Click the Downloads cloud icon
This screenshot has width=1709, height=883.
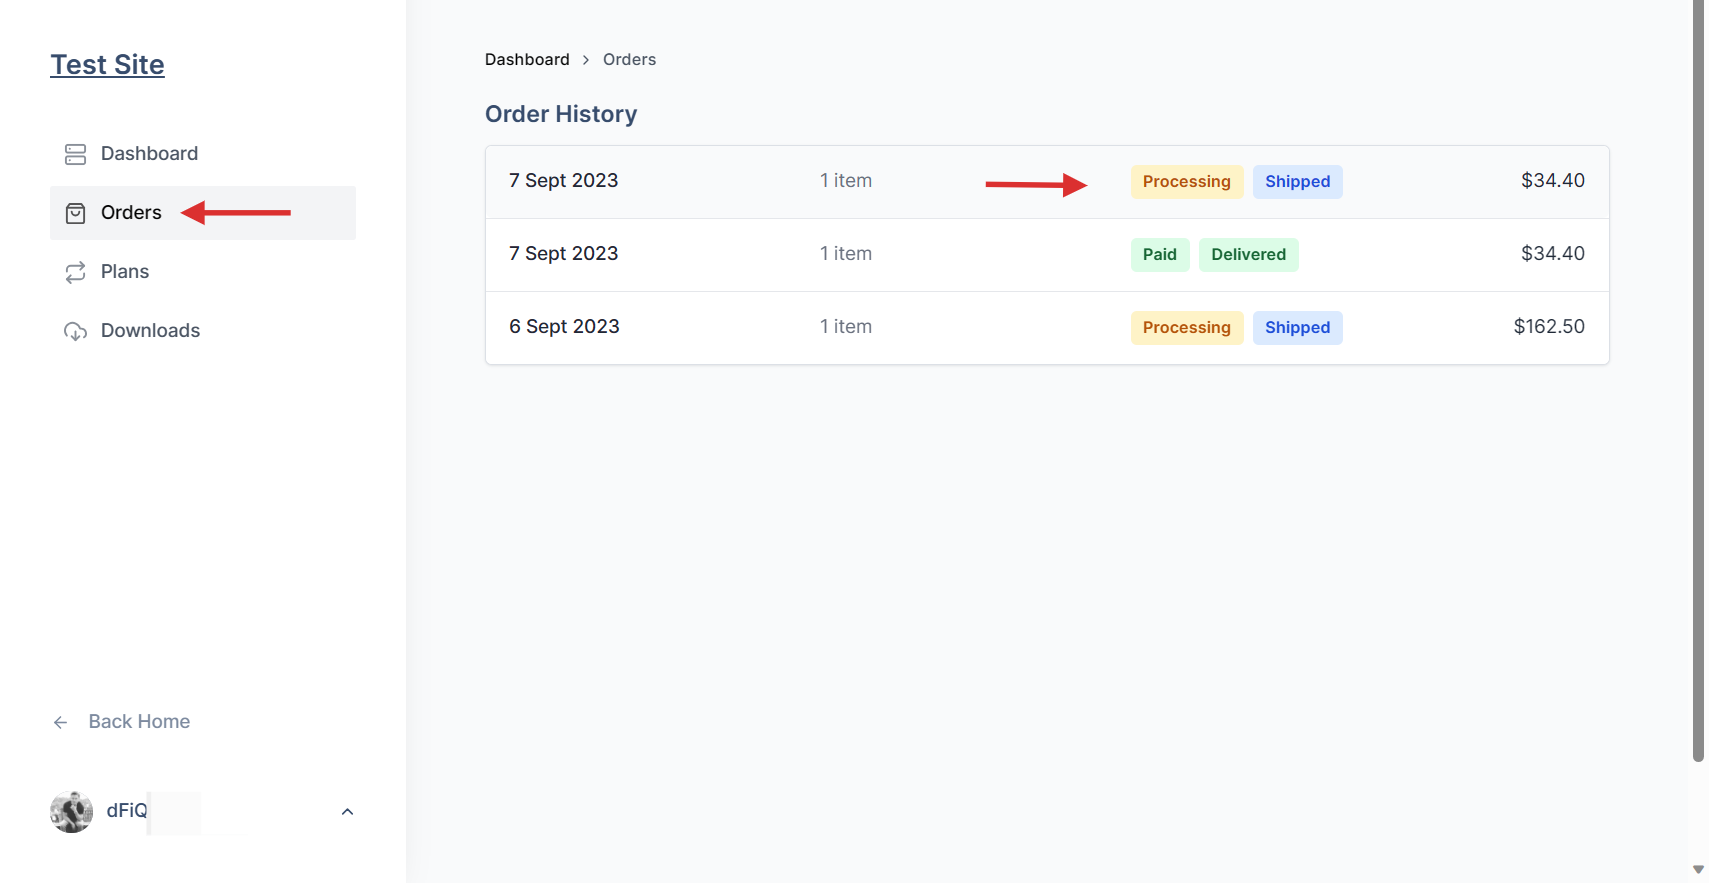click(75, 331)
